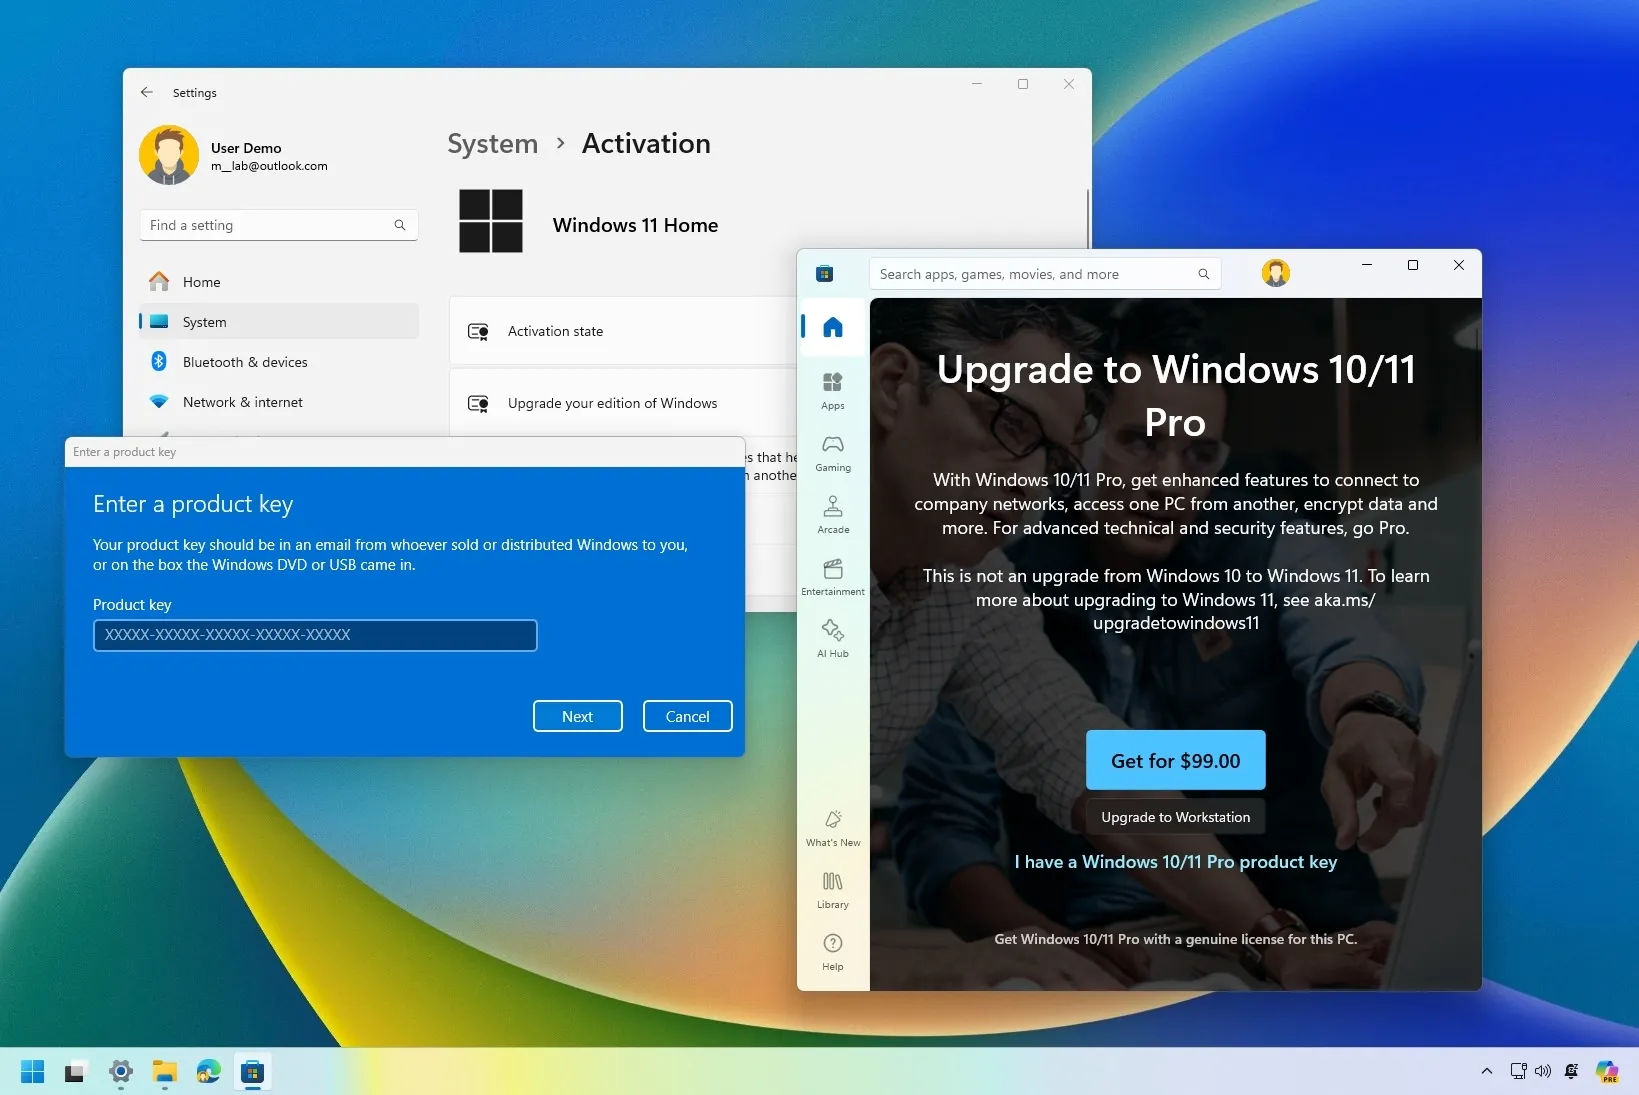The width and height of the screenshot is (1639, 1095).
Task: Click I have a Windows 10/11 Pro product key
Action: 1175,861
